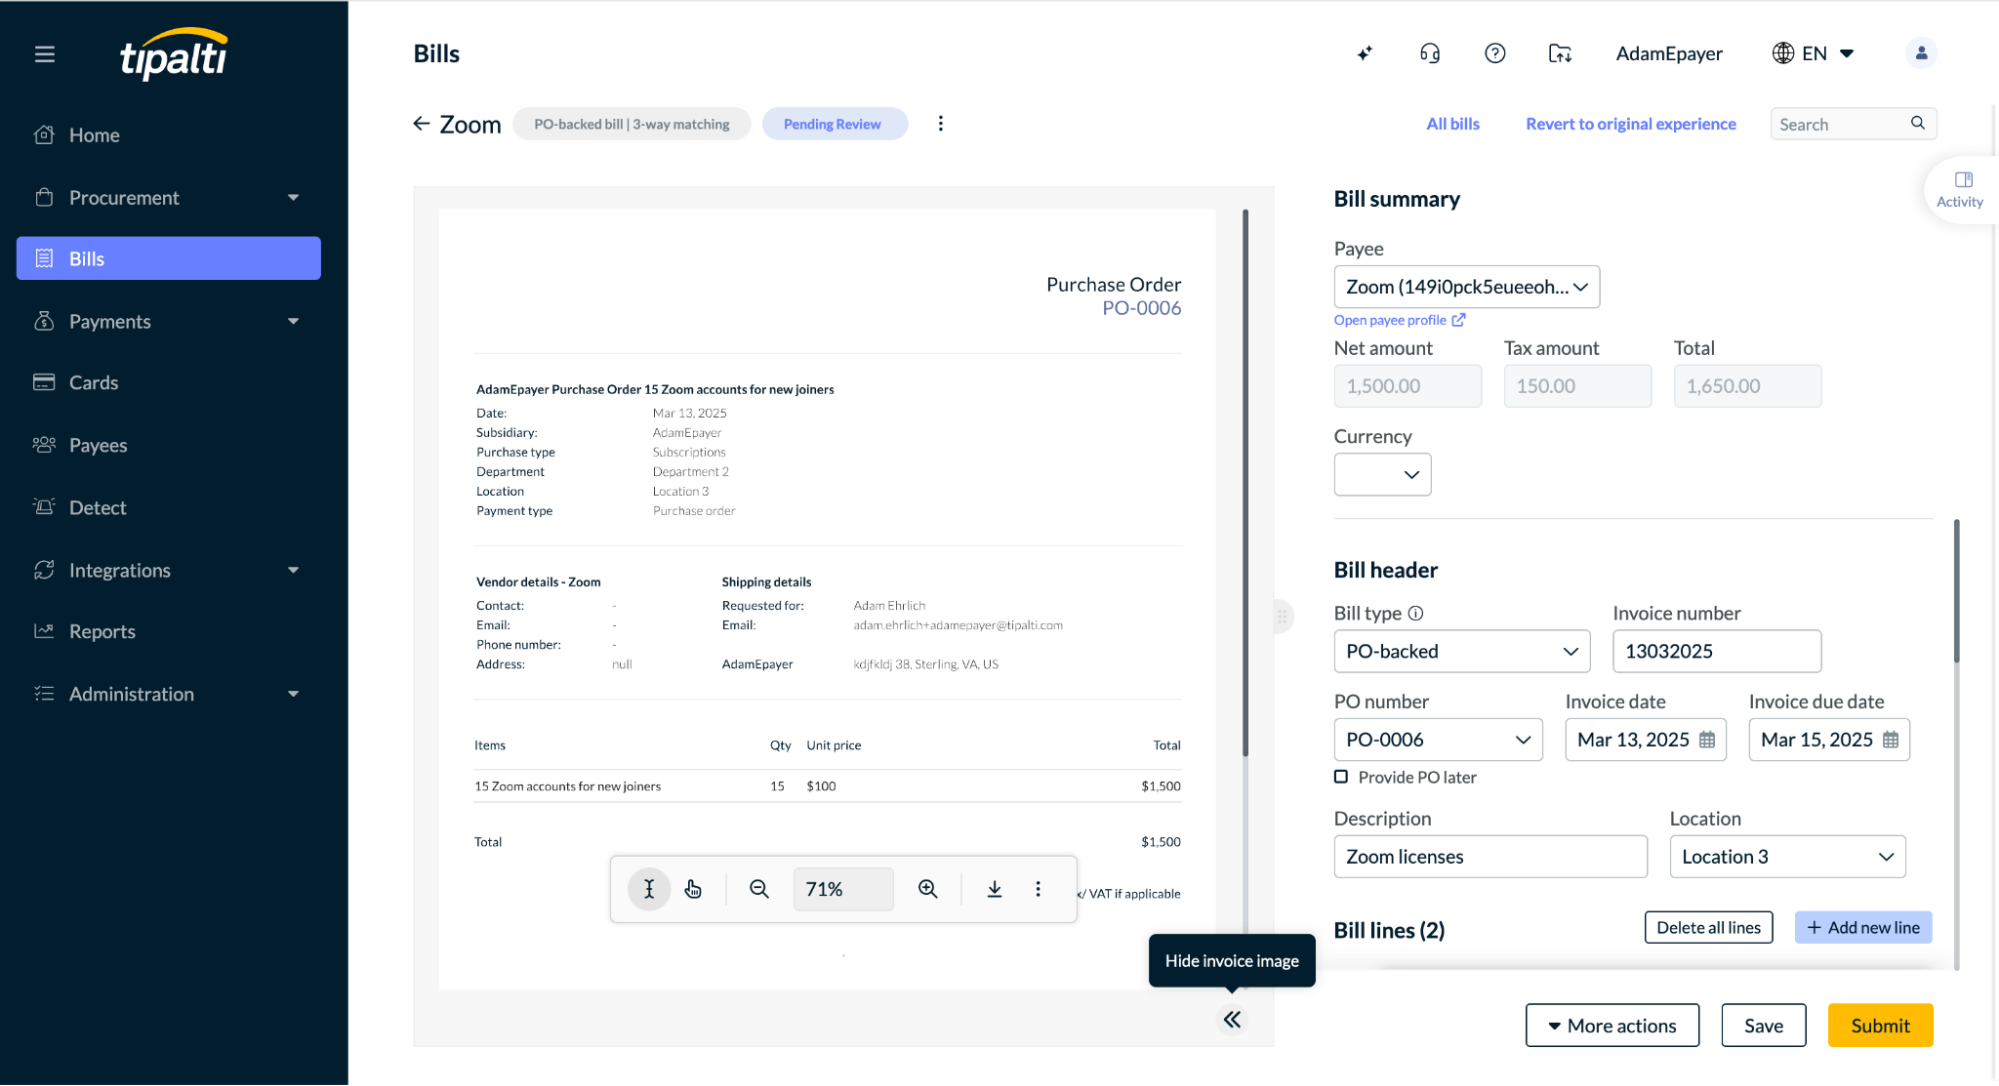The image size is (1999, 1086).
Task: Click the Save button
Action: [x=1763, y=1026]
